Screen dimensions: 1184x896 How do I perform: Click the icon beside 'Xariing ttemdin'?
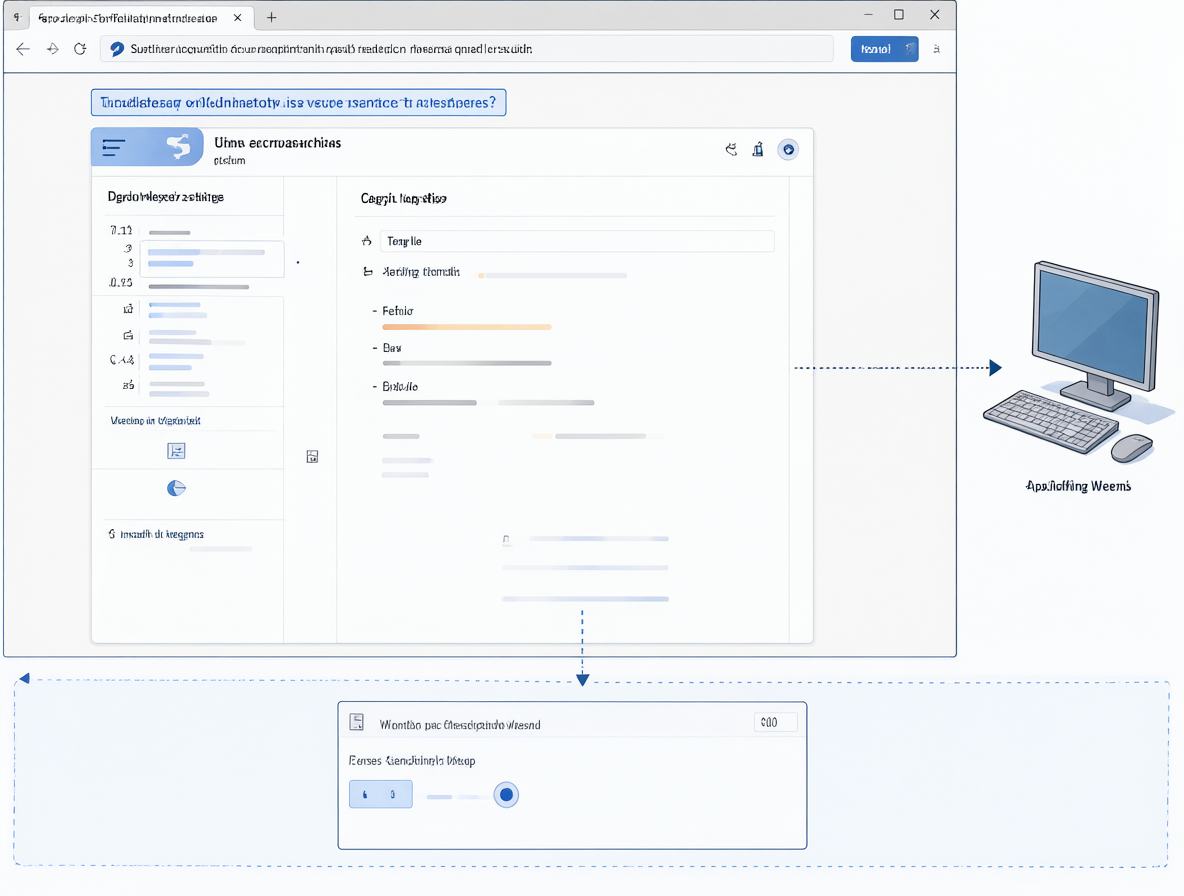[x=368, y=272]
